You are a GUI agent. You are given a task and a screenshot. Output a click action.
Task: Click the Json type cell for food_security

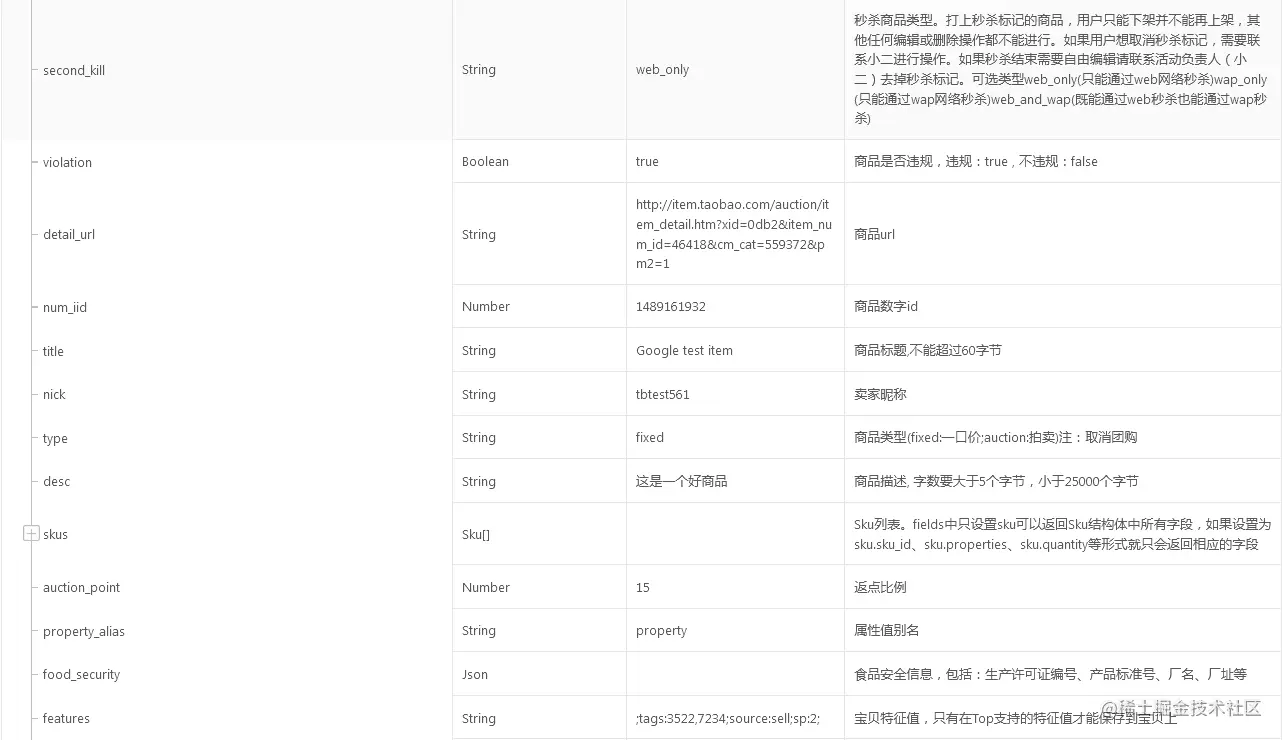[x=474, y=673]
